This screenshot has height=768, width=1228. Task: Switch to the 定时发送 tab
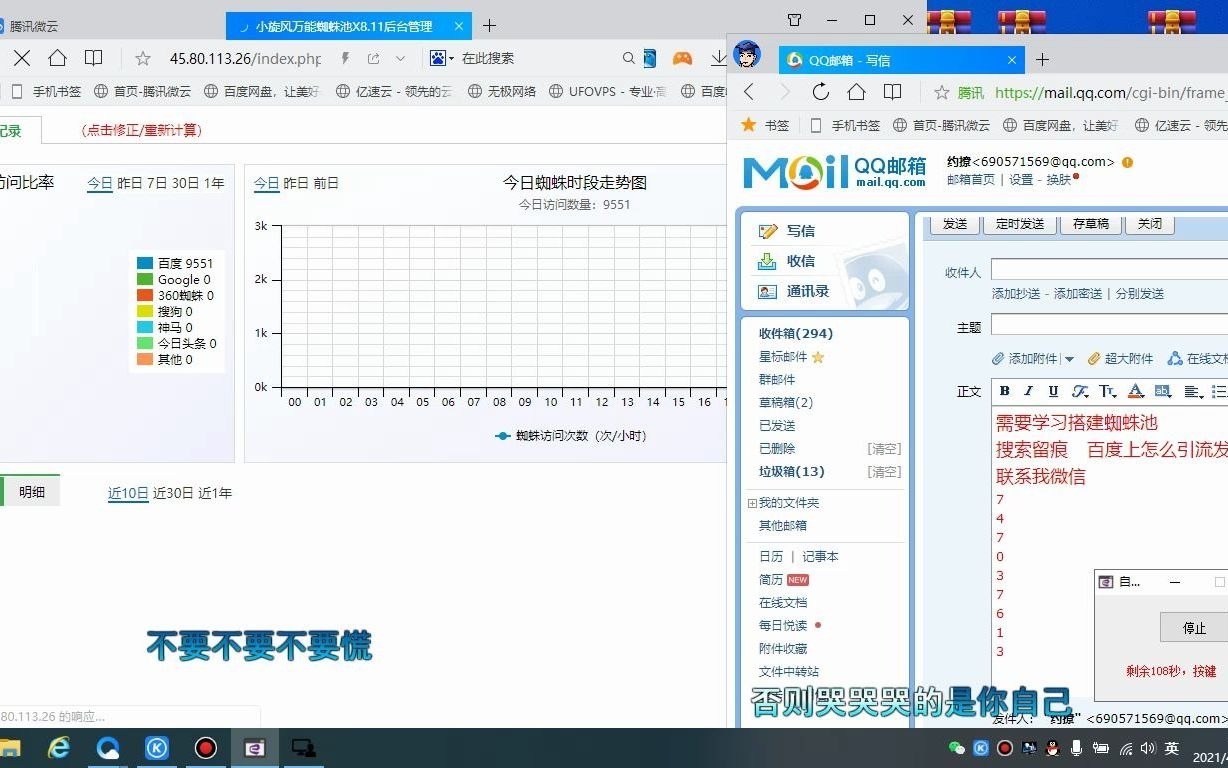pos(1019,224)
